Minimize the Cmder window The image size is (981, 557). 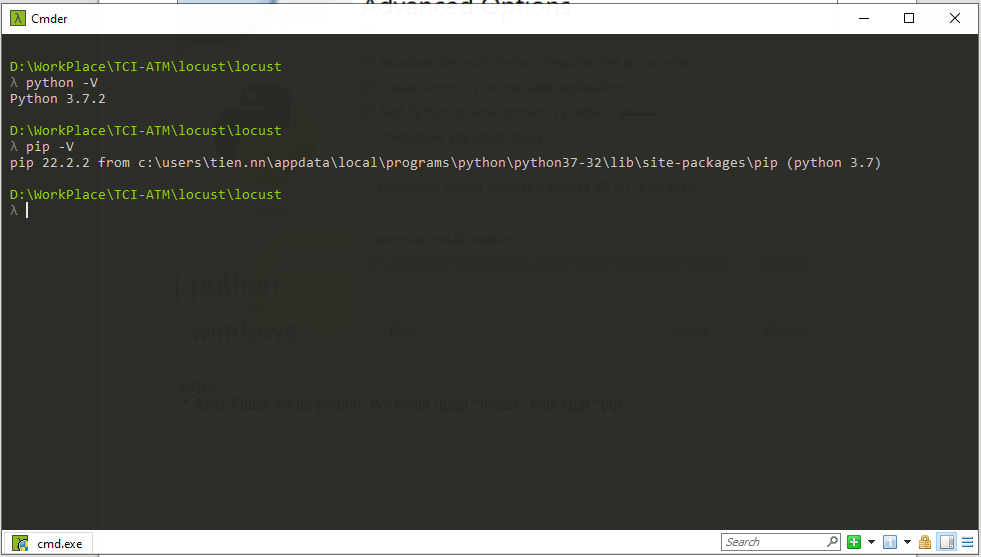863,18
